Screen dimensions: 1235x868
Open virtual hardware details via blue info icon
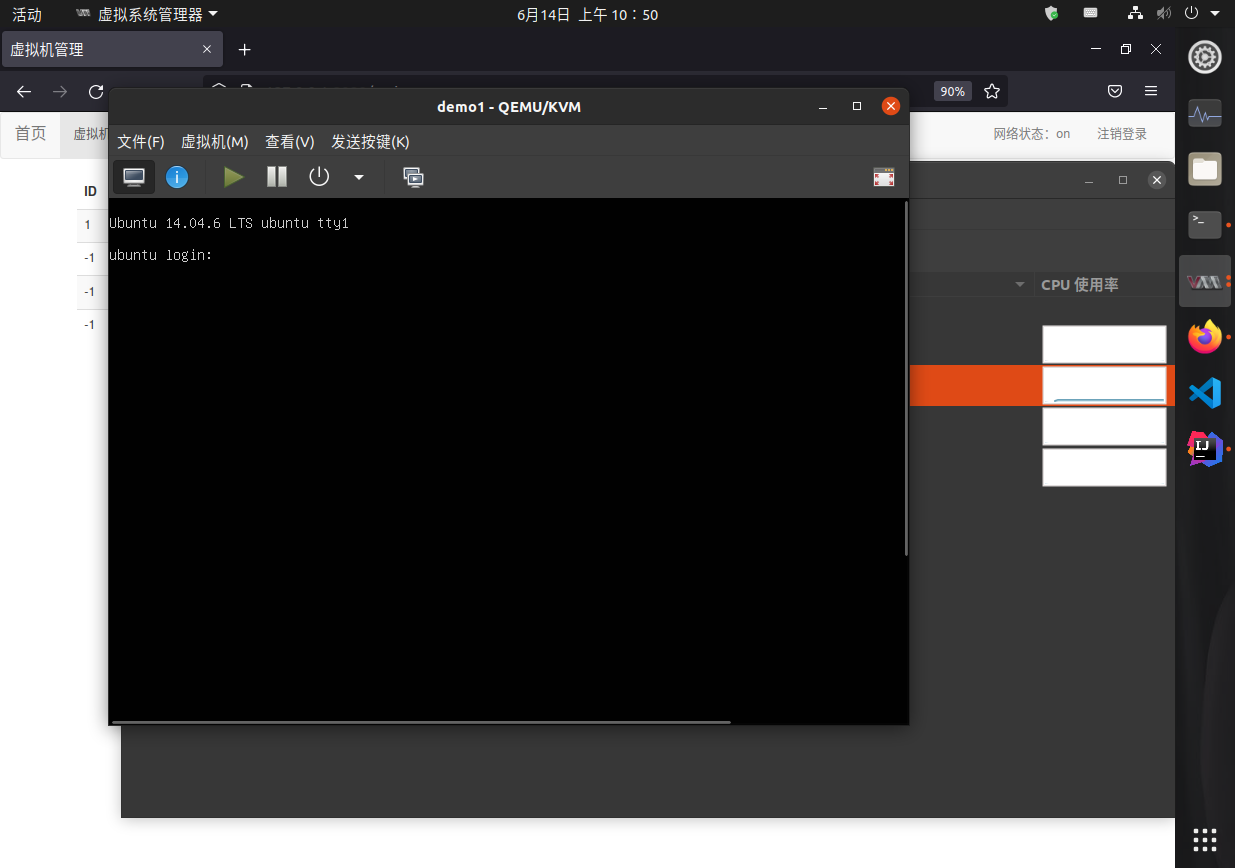pos(177,177)
